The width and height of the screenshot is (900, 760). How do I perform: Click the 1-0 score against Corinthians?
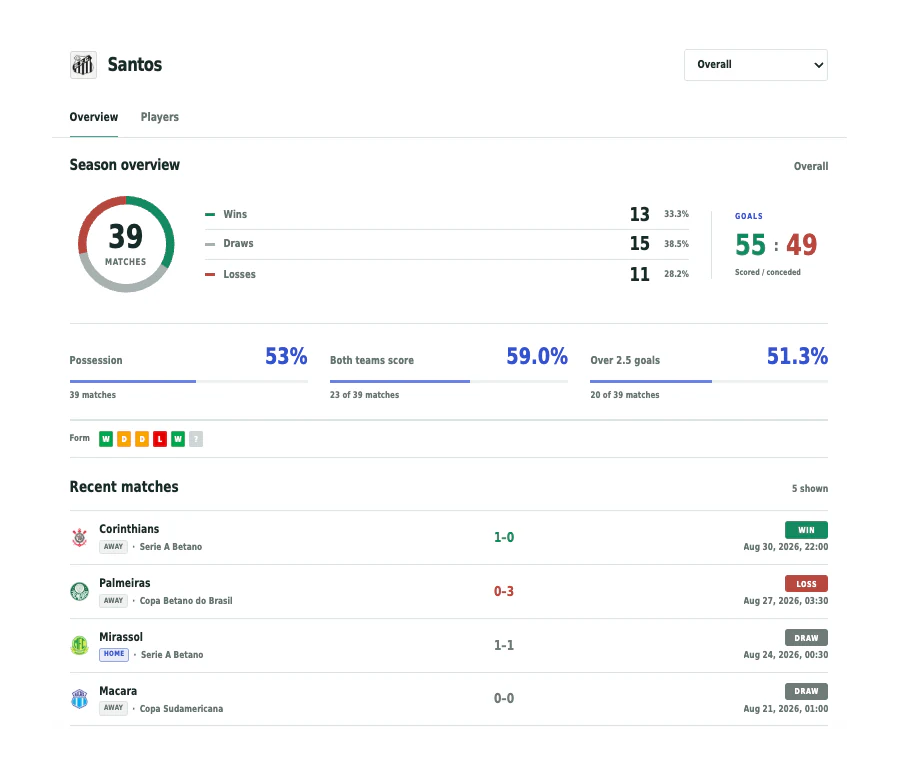(504, 537)
